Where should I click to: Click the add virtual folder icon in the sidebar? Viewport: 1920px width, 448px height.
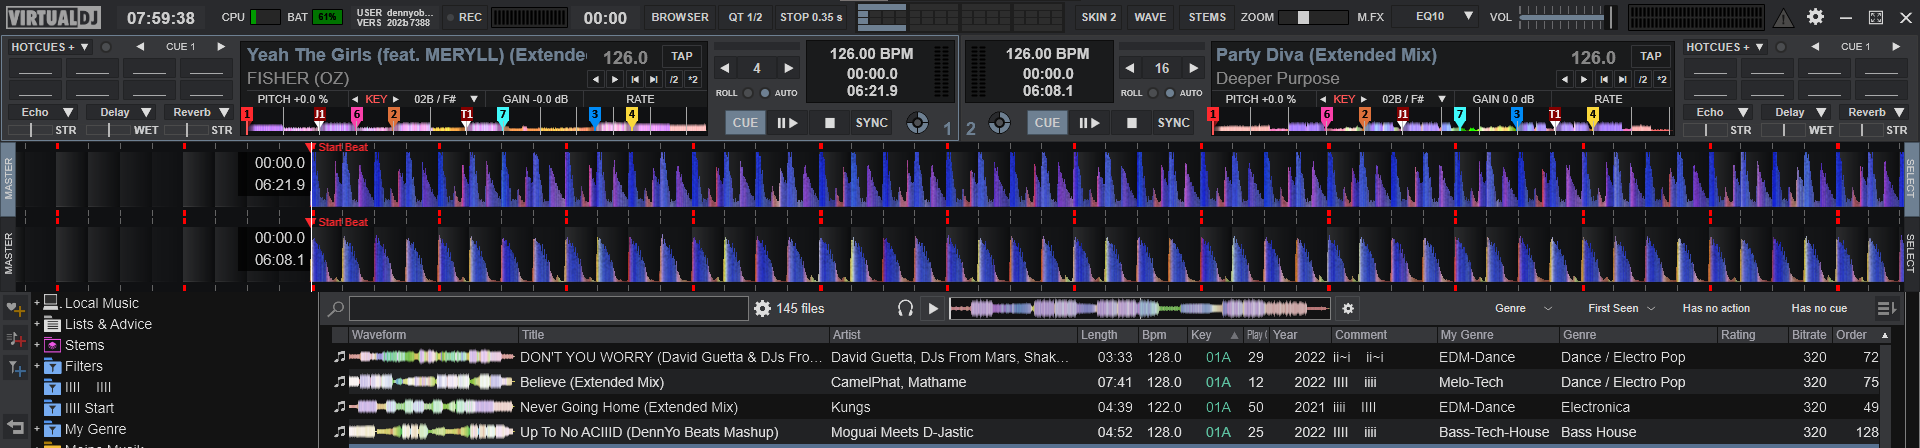(x=15, y=340)
